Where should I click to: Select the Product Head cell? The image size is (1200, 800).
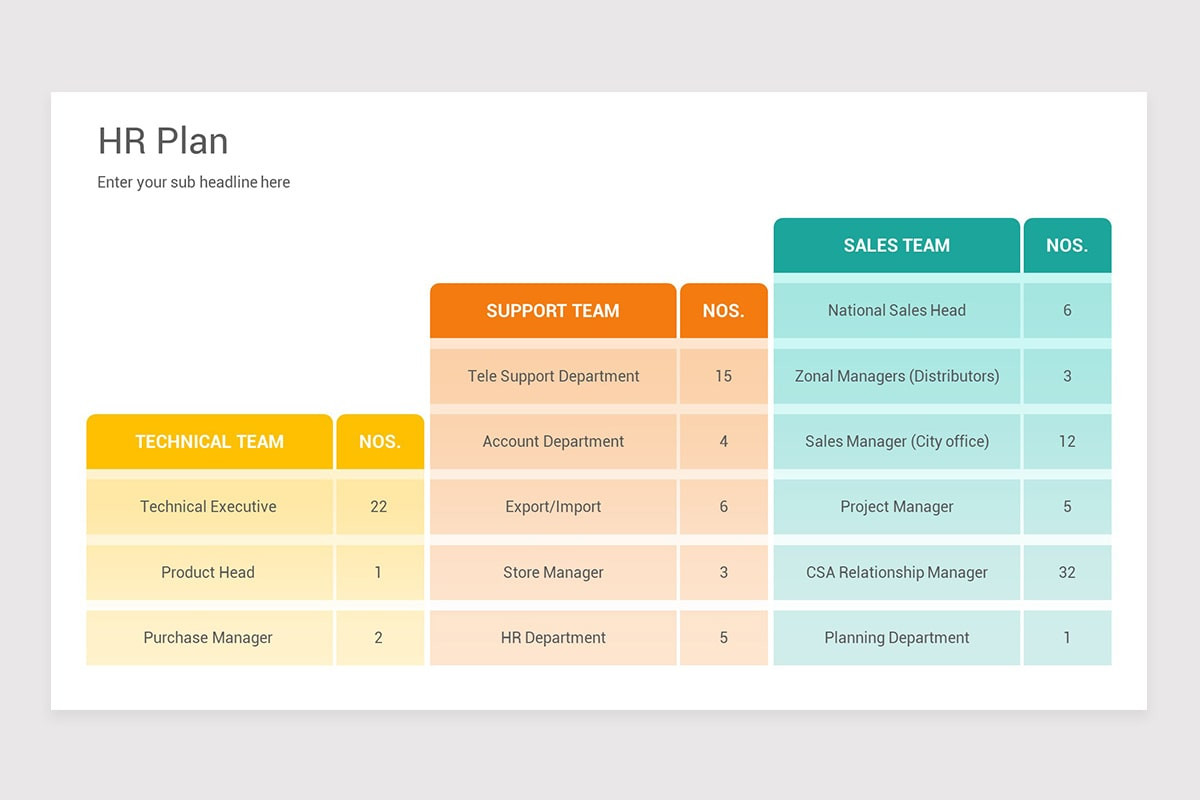tap(209, 572)
